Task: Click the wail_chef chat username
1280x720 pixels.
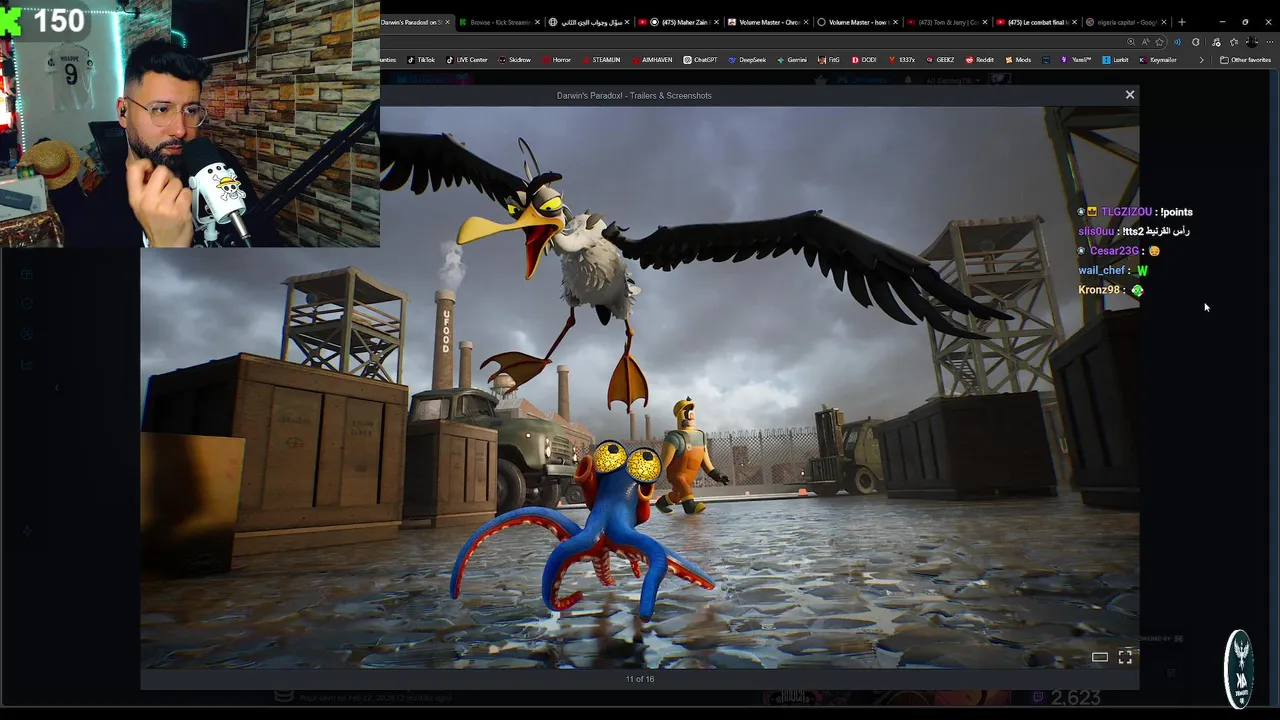Action: [1101, 271]
